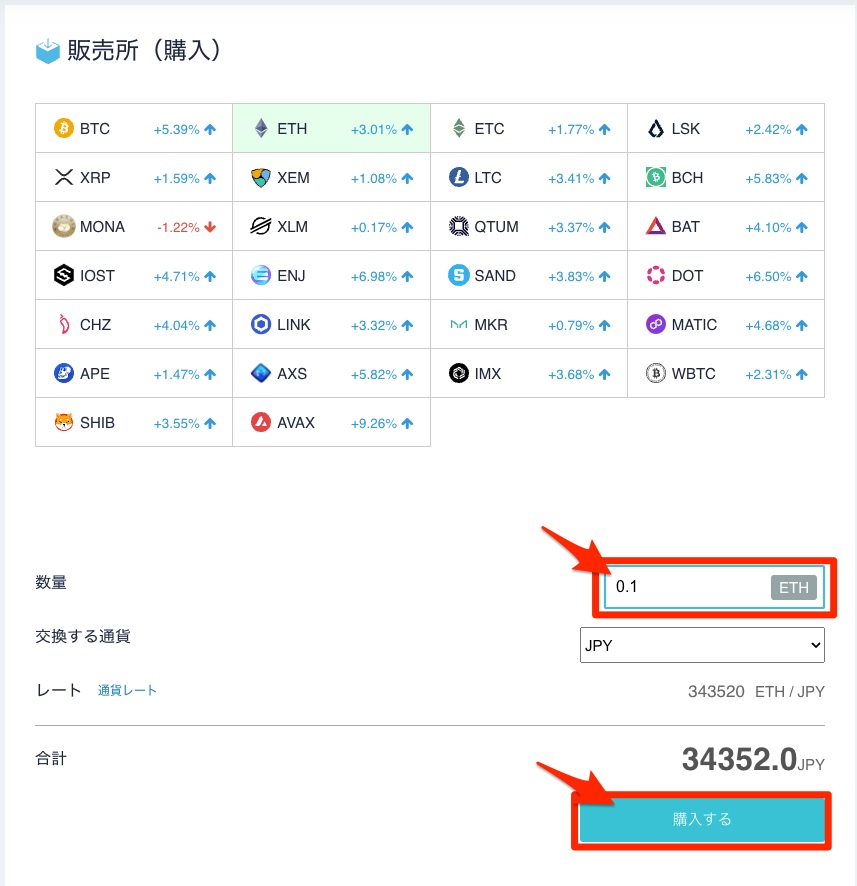This screenshot has height=886, width=857.
Task: Click the 交換する通貨 label
Action: [x=82, y=636]
